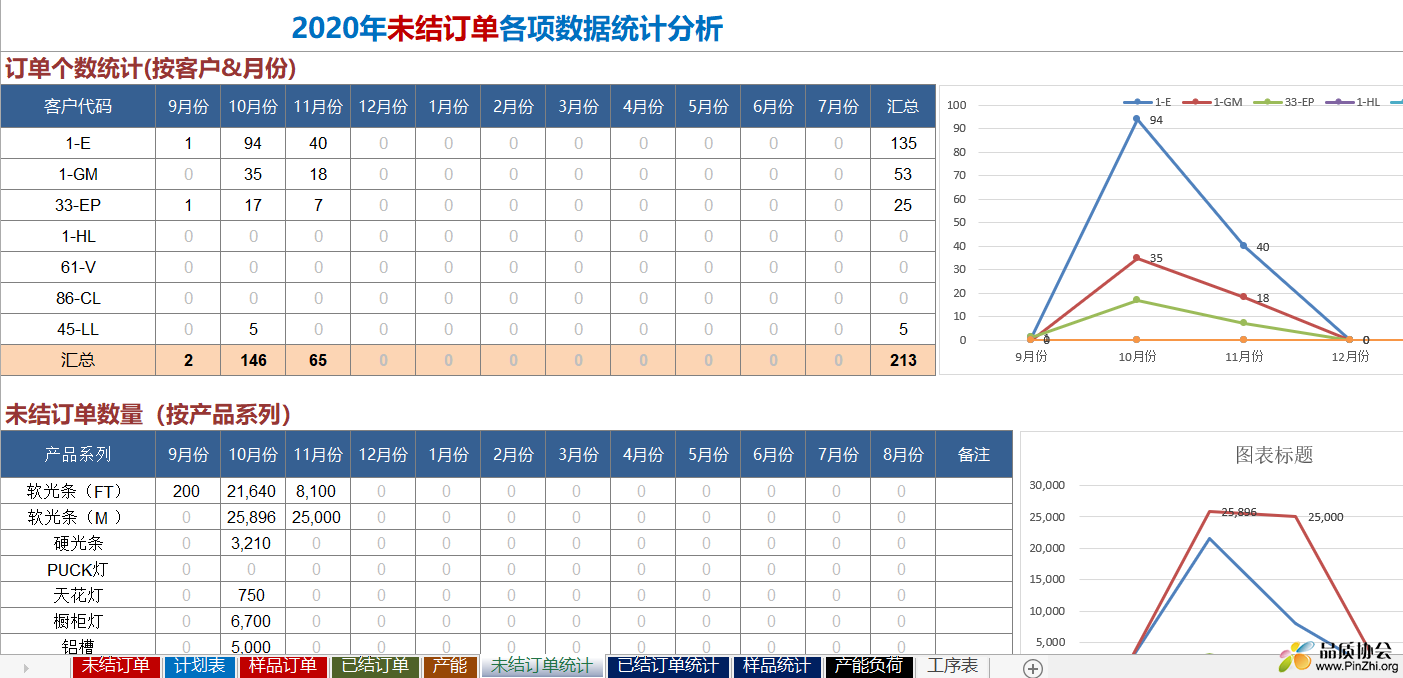Switch to the 工序表 sheet tab

[x=952, y=666]
